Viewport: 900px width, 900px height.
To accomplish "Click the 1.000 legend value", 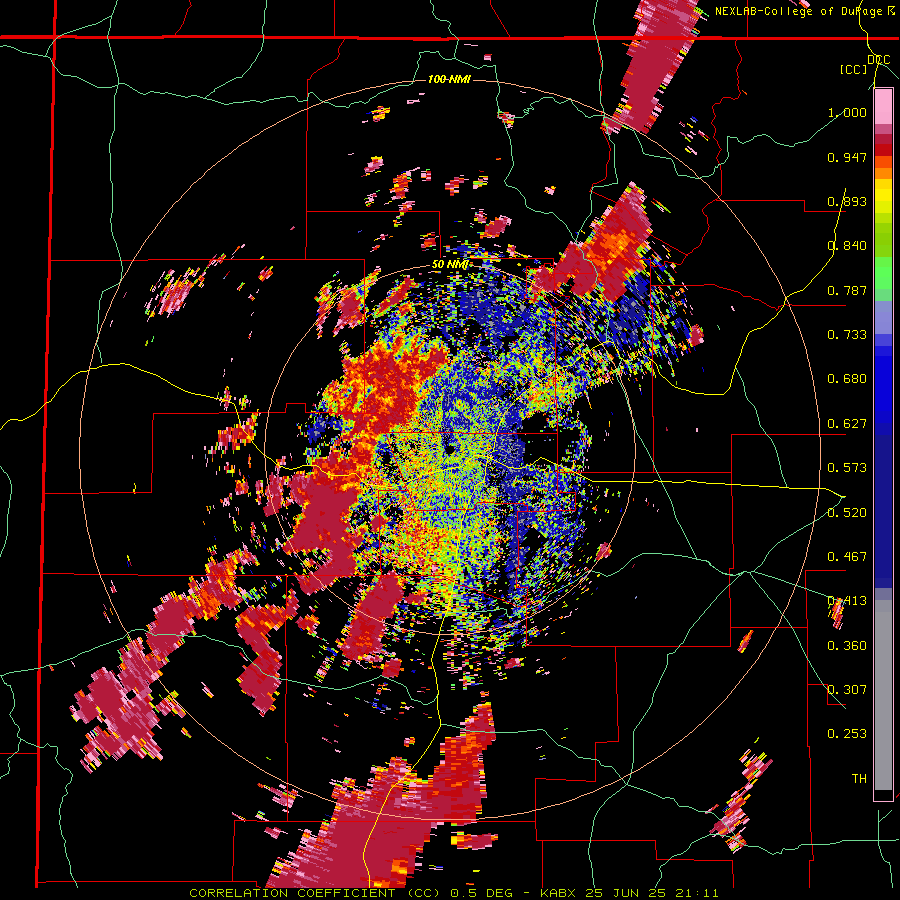I will coord(847,112).
